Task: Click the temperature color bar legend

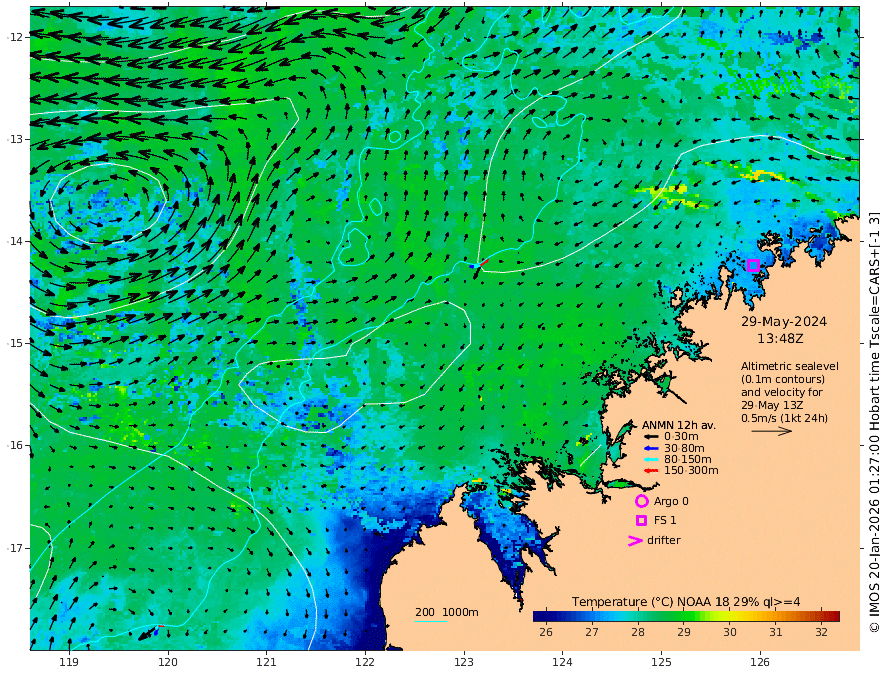Action: (x=686, y=616)
